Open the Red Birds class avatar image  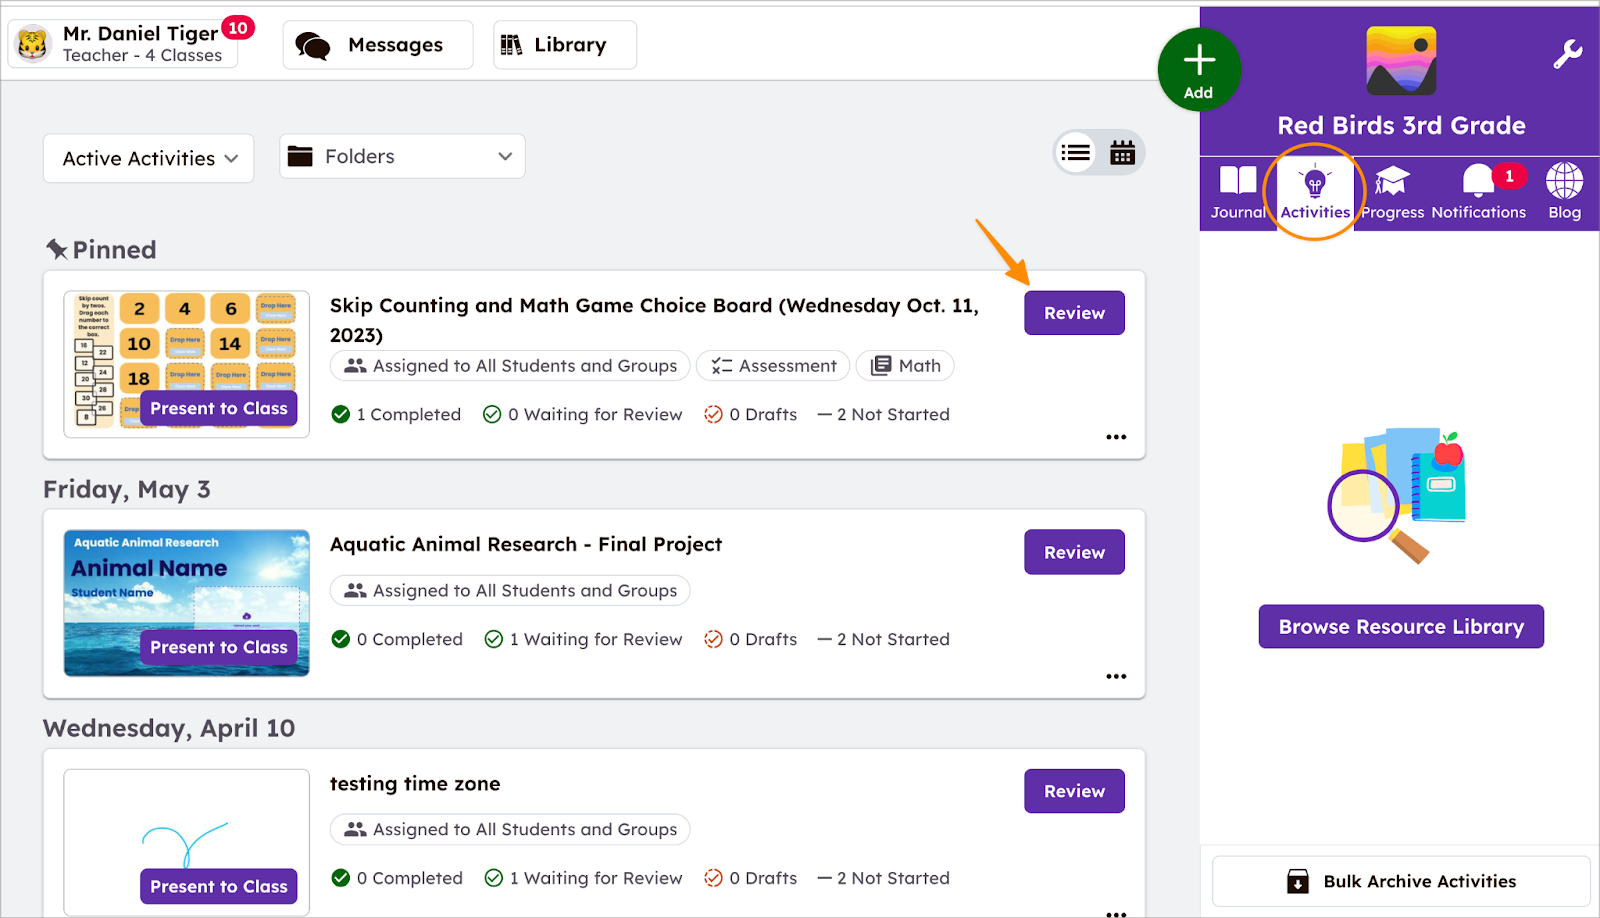point(1401,61)
